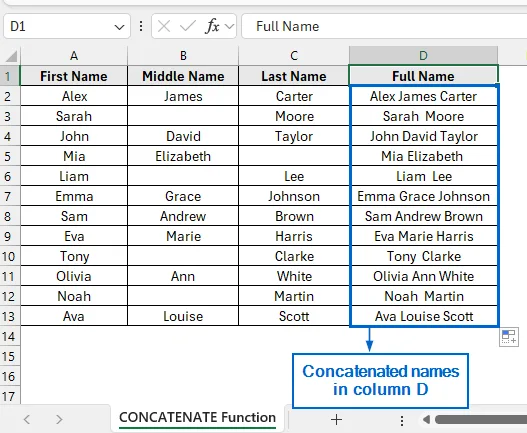Click the Name Box showing D1
This screenshot has width=527, height=433.
click(67, 26)
